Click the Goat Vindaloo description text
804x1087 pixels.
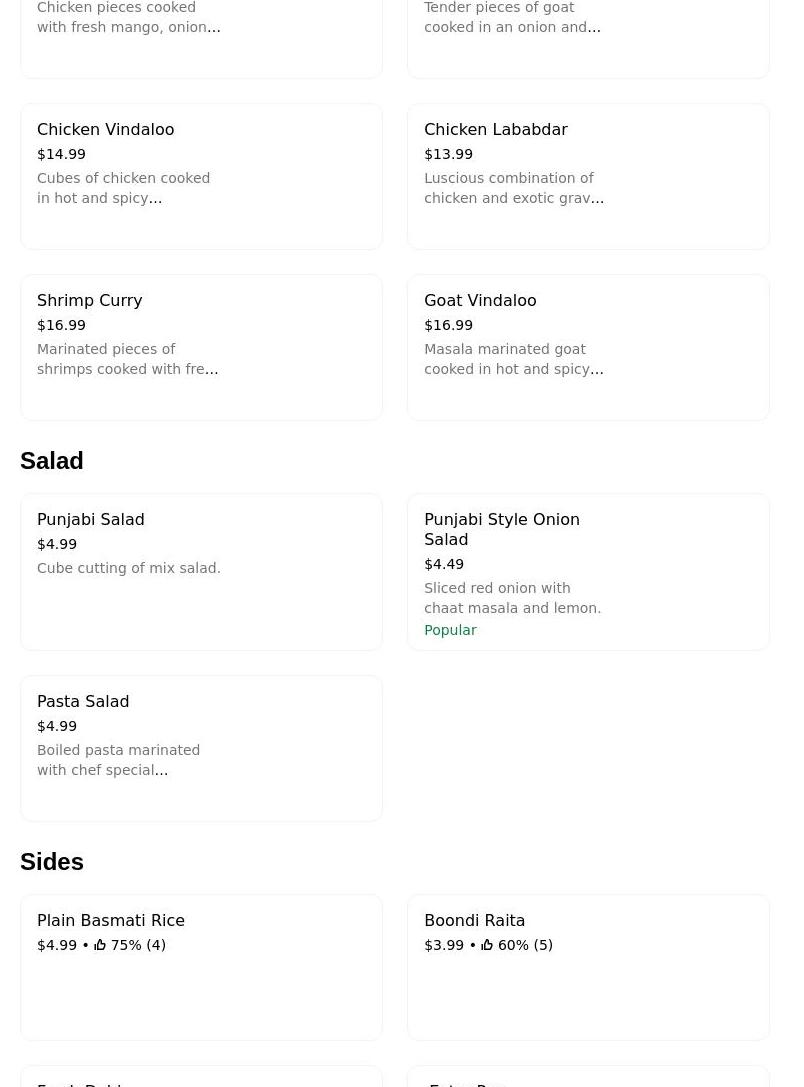click(x=513, y=359)
